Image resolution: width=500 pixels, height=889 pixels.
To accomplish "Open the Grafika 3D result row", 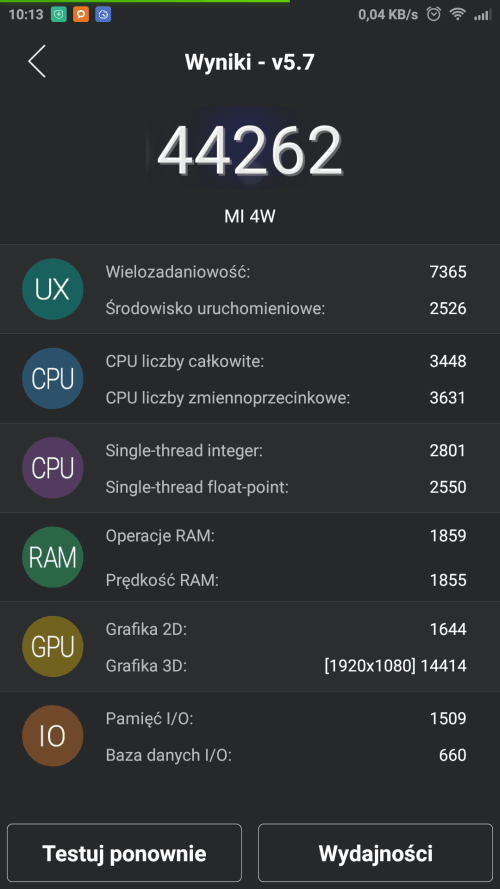I will pyautogui.click(x=286, y=666).
